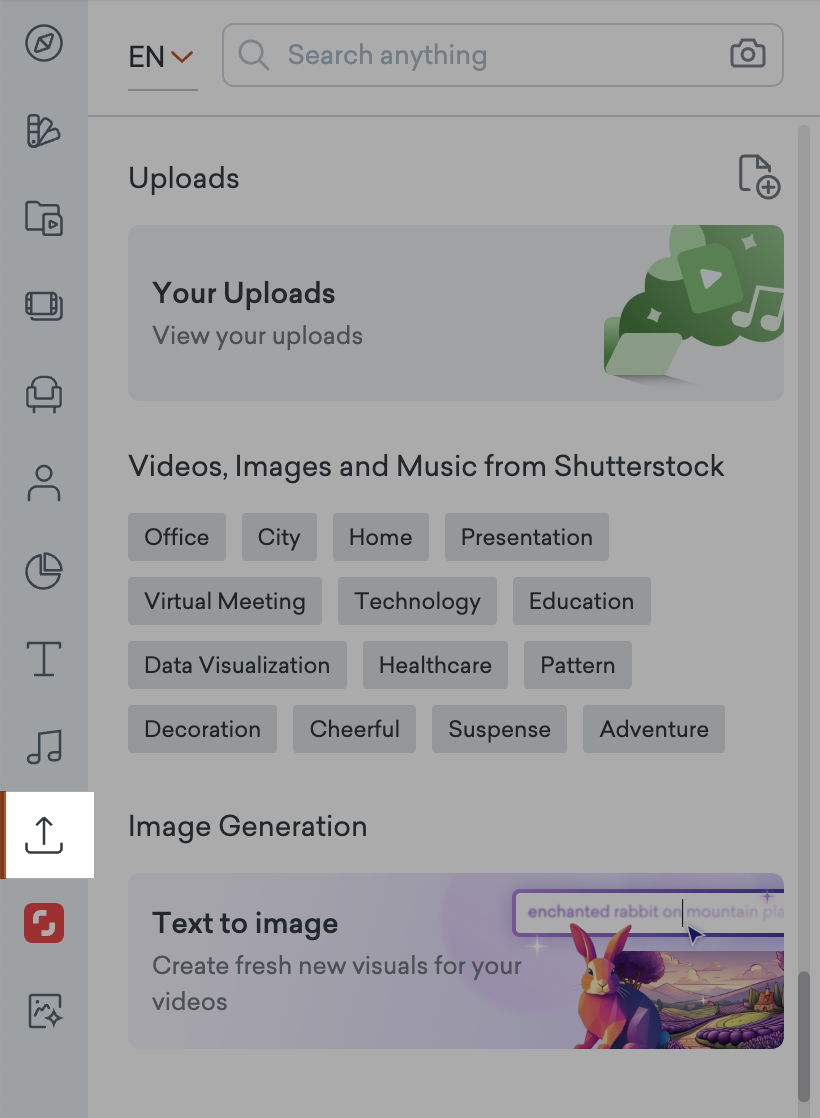Image resolution: width=820 pixels, height=1118 pixels.
Task: Open the Elements furniture icon panel
Action: (43, 395)
